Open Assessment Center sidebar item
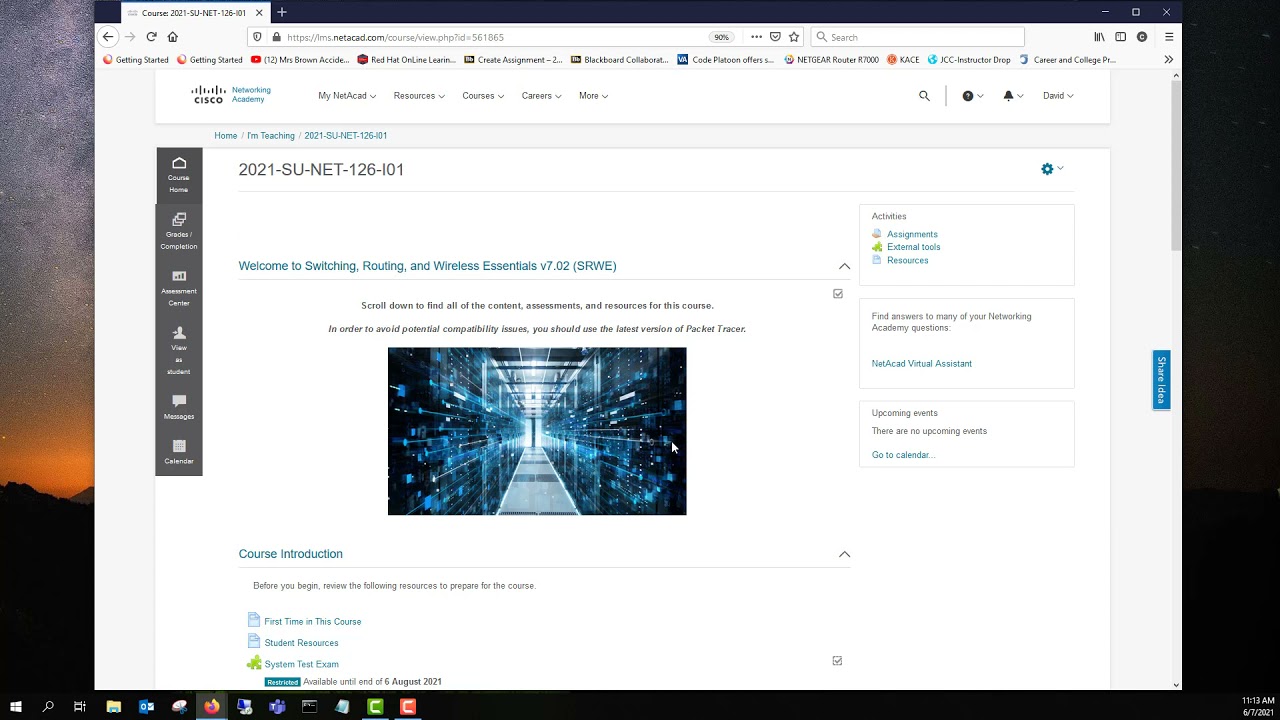 click(179, 288)
